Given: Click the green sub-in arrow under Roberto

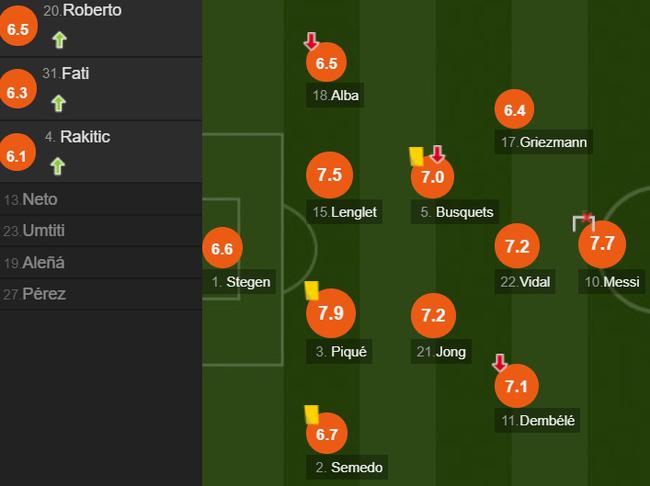Looking at the screenshot, I should click(x=59, y=40).
